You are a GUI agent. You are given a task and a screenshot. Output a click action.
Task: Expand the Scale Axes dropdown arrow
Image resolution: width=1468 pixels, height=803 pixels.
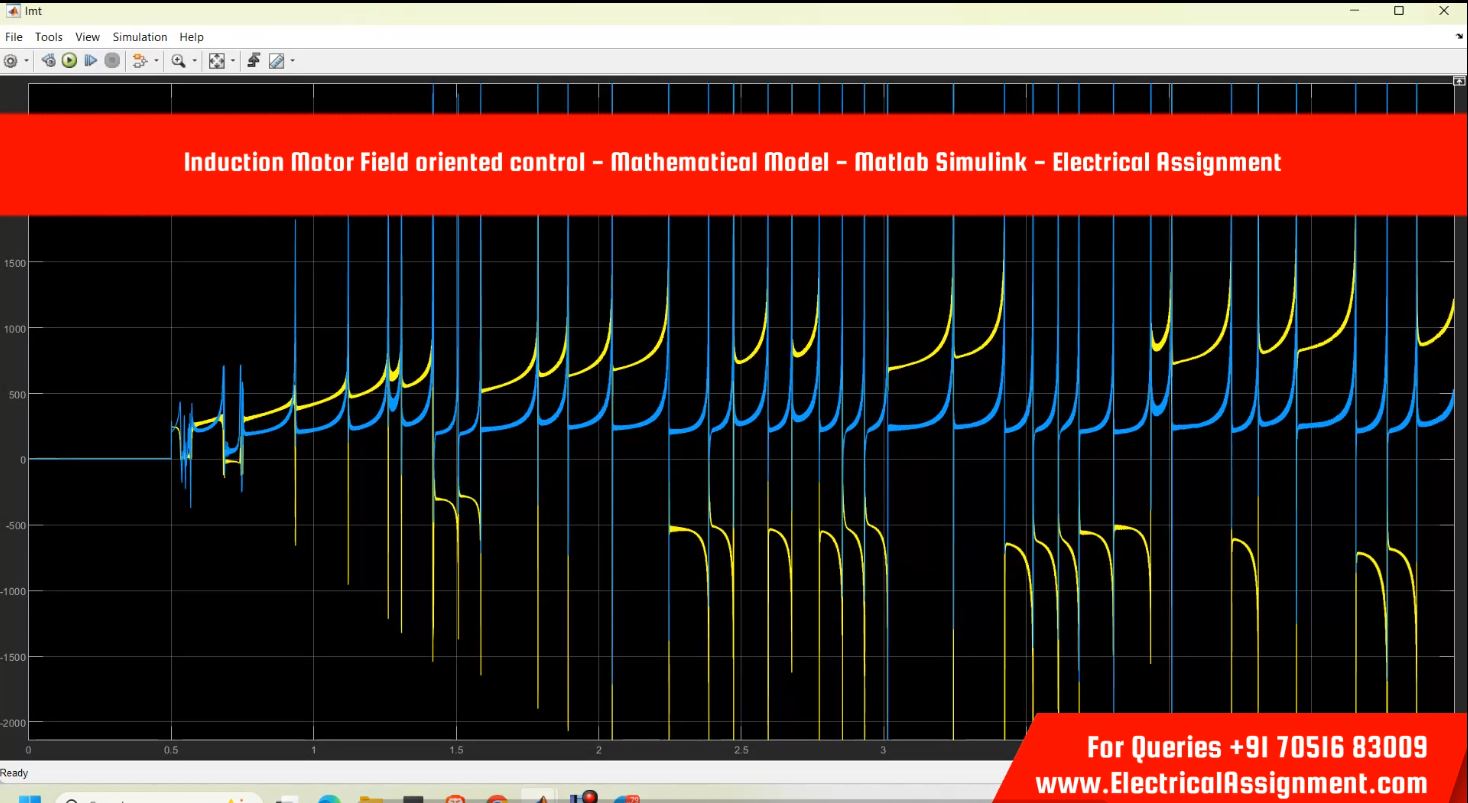click(x=233, y=61)
